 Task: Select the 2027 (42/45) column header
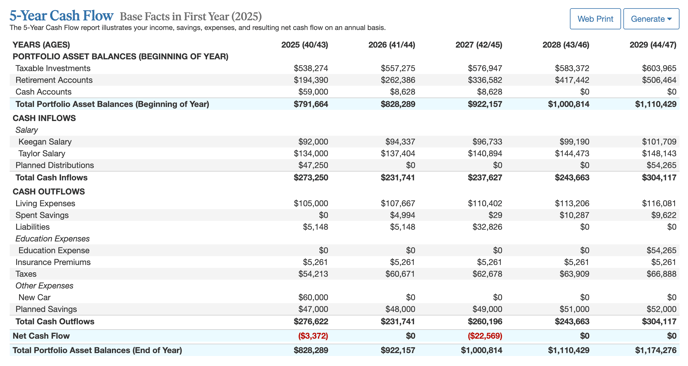[479, 45]
